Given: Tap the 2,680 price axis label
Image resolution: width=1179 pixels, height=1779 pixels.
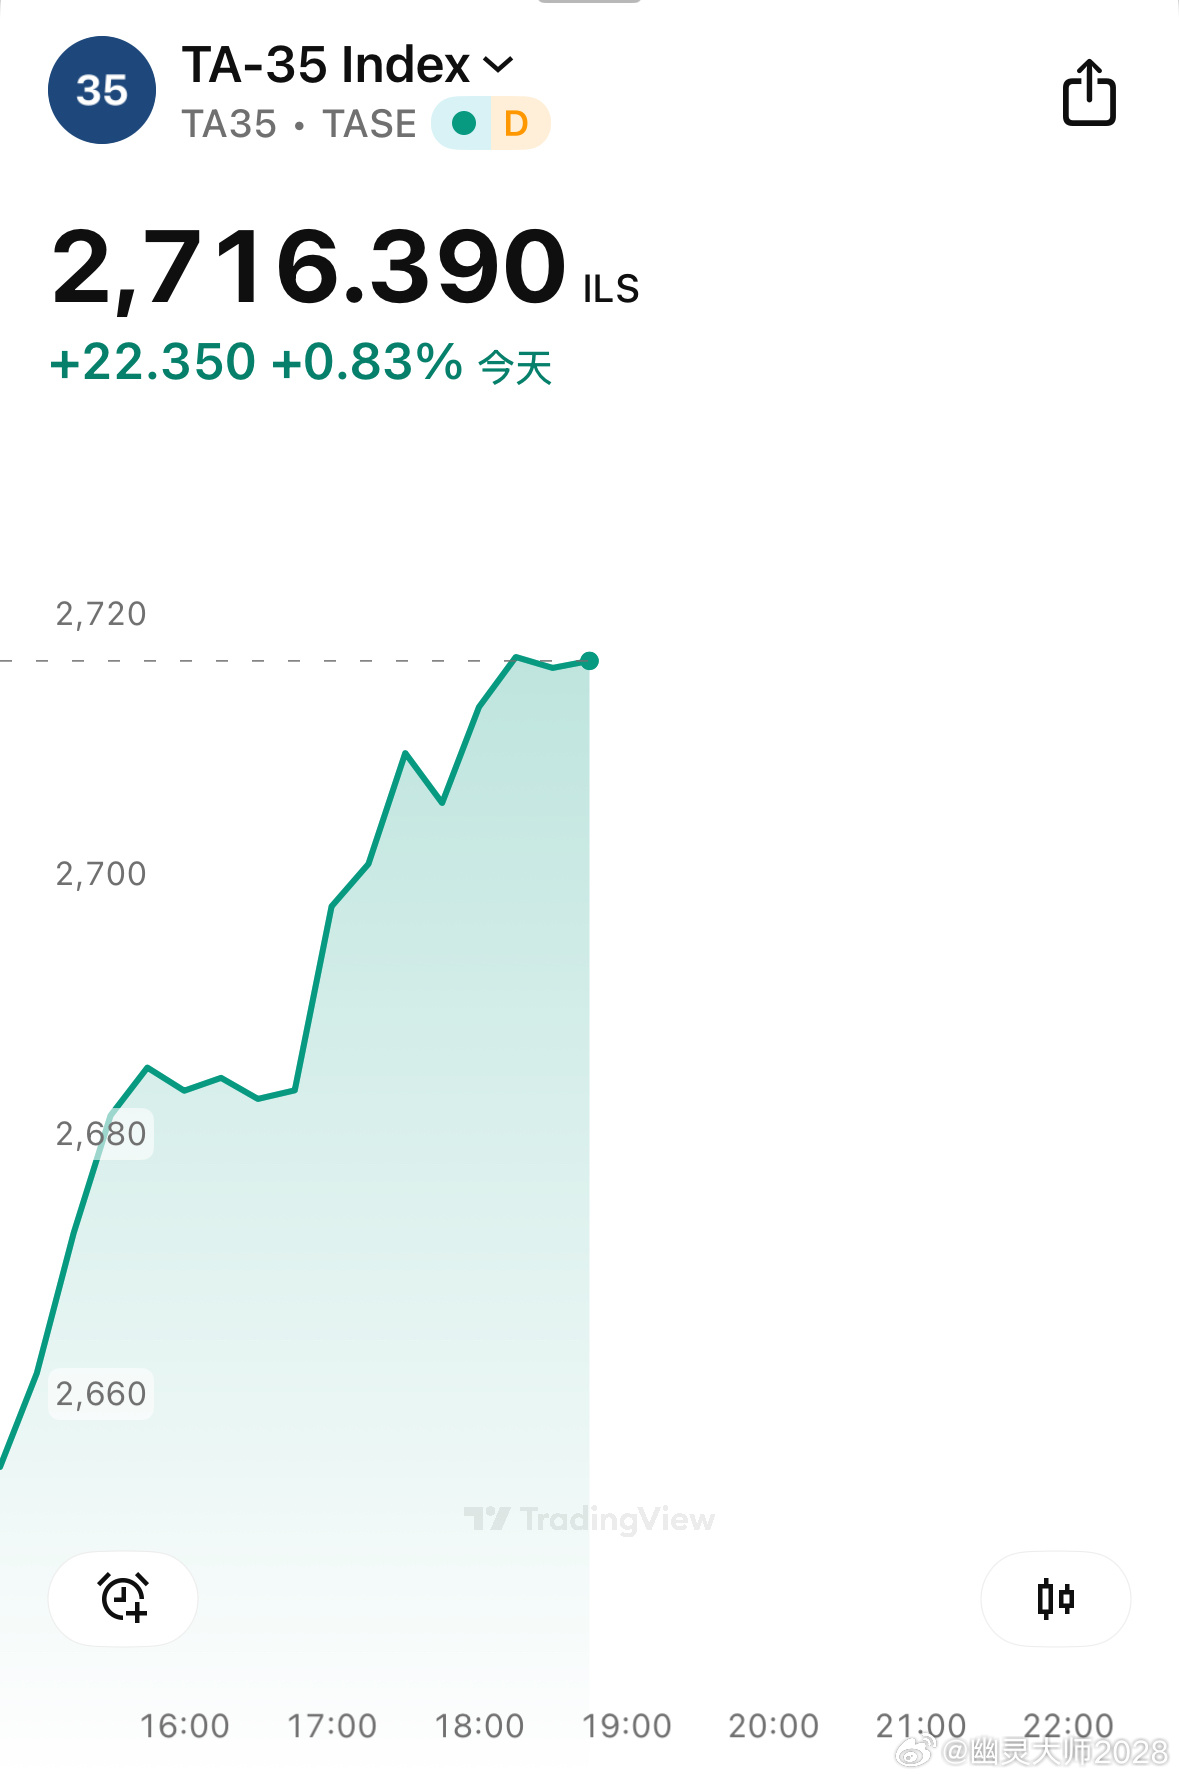Looking at the screenshot, I should coord(101,1134).
